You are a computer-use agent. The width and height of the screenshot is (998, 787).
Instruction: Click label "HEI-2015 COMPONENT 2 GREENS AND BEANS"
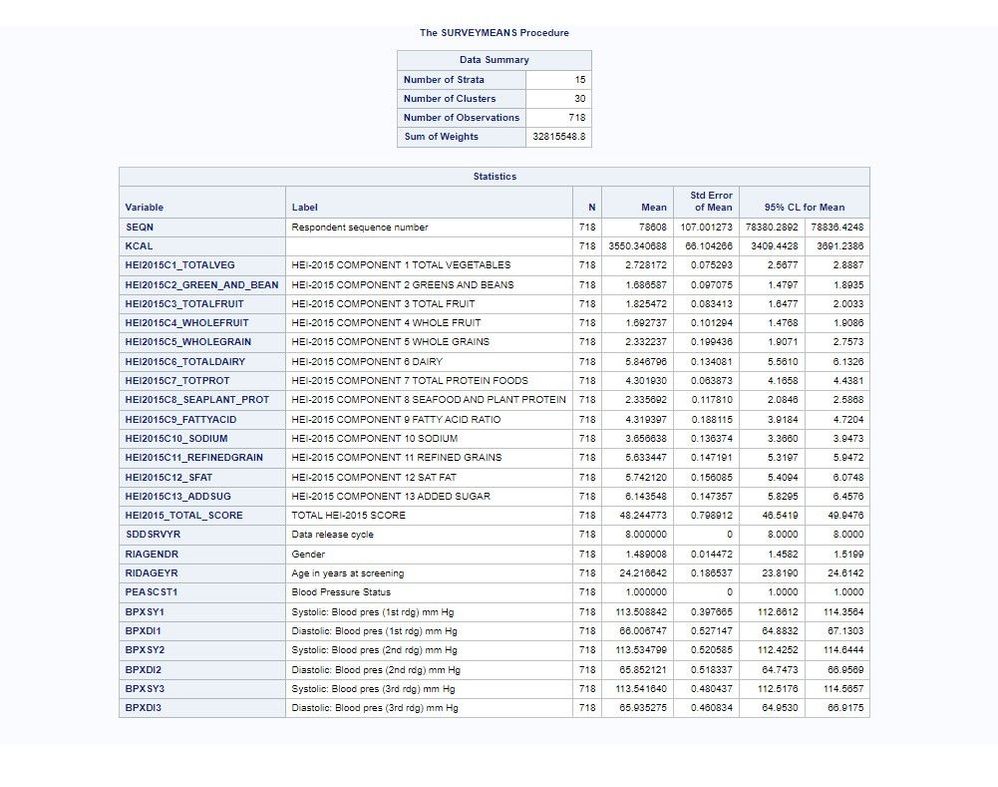(x=402, y=285)
